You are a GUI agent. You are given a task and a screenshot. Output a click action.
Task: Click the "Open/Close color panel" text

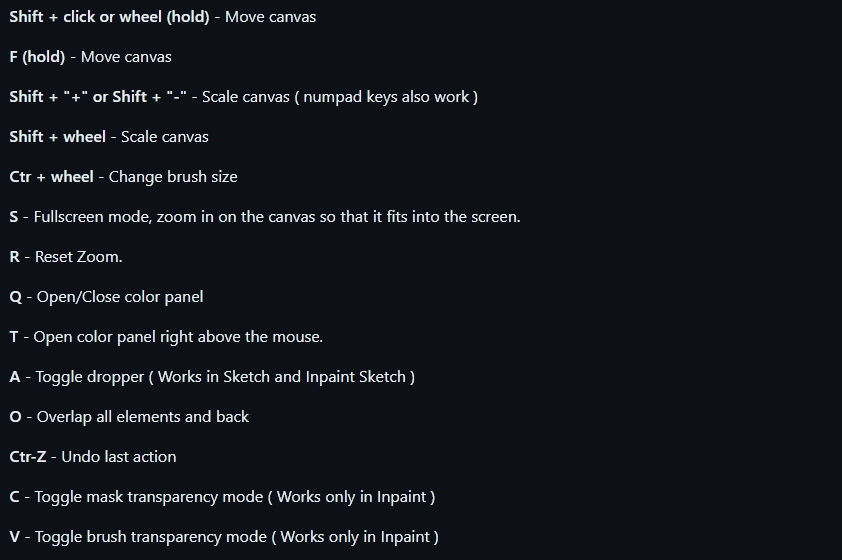pos(120,297)
